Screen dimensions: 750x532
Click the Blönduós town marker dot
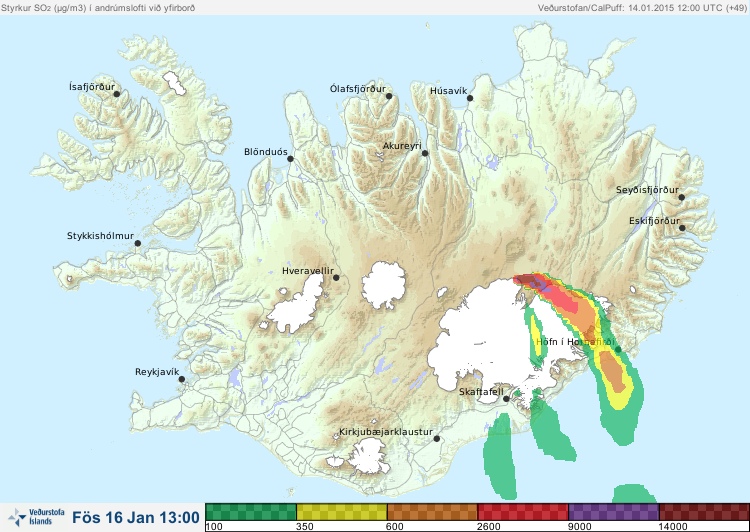pos(290,158)
